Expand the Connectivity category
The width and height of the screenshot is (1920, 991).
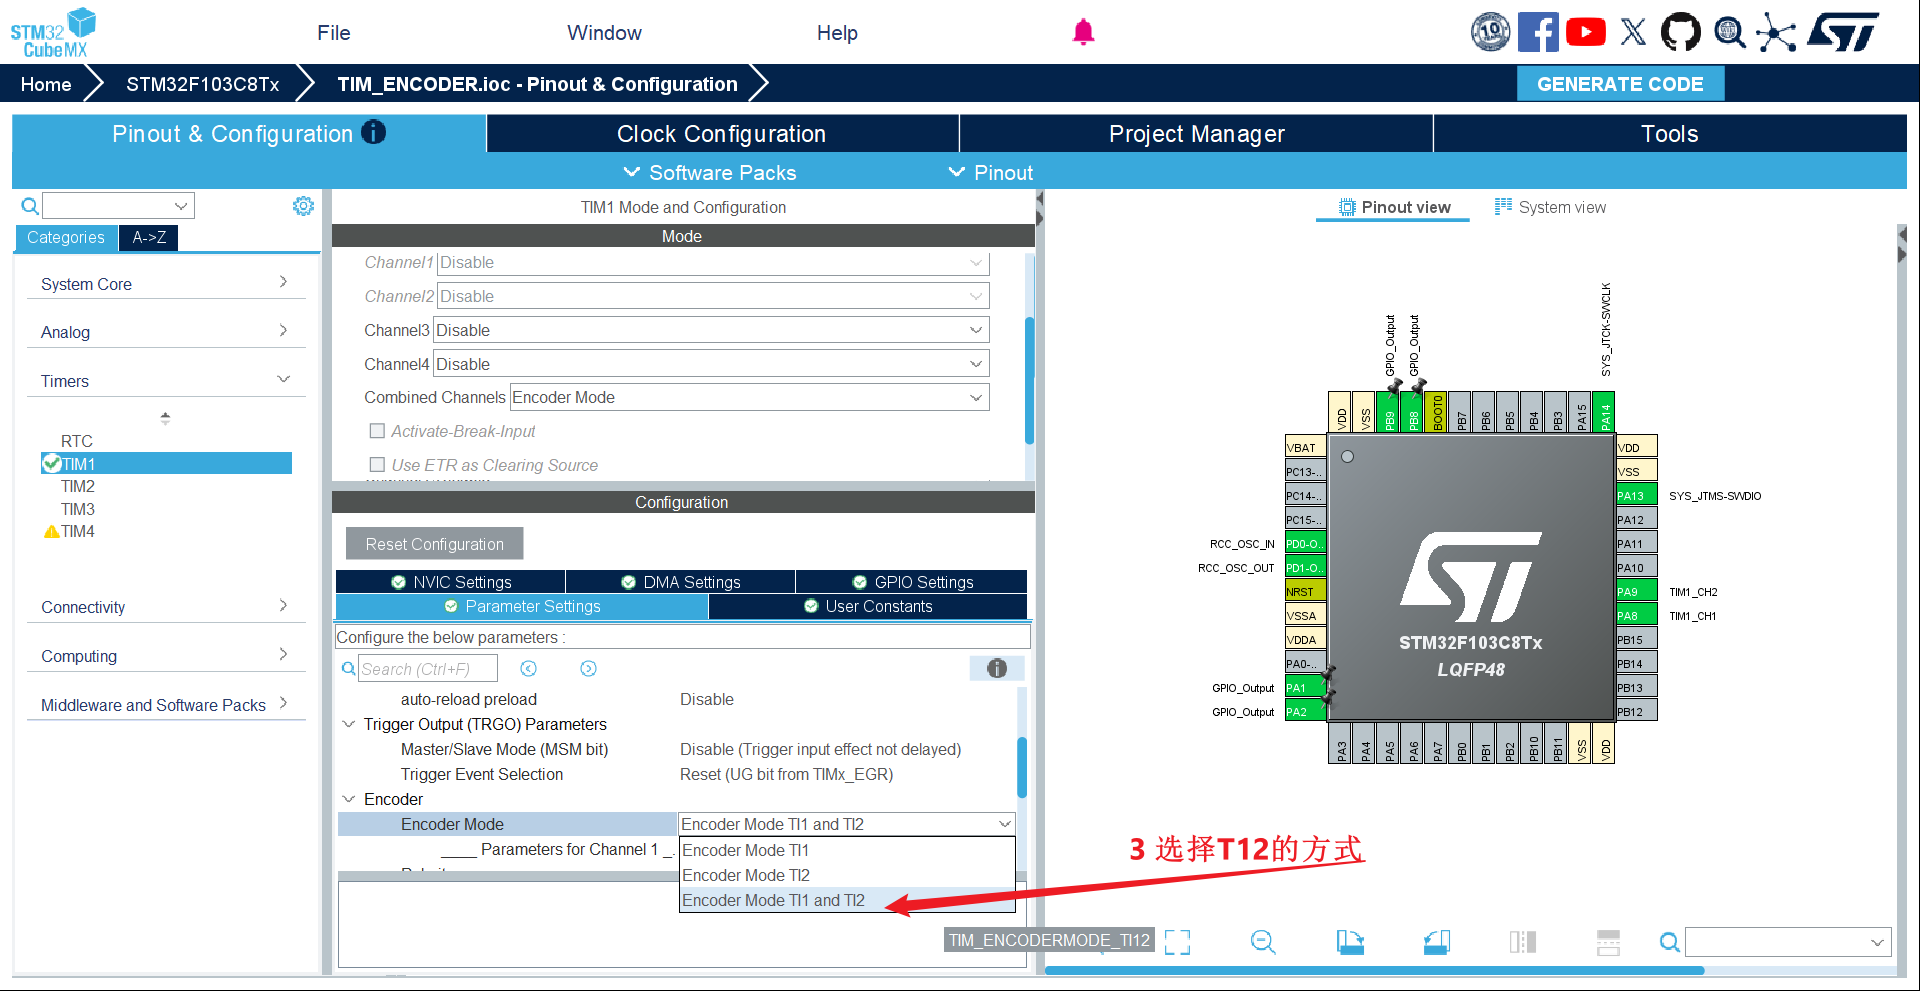point(165,607)
